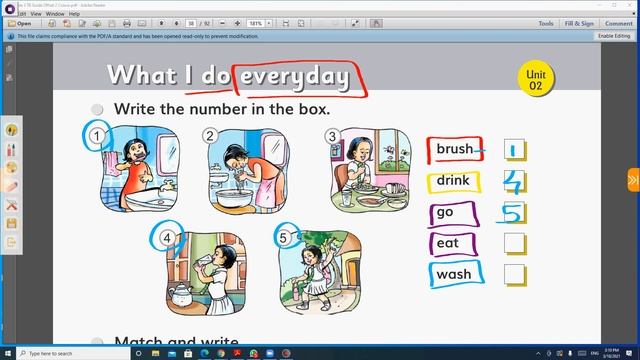Viewport: 640px width, 360px height.
Task: Click the cloud upload toolbar icon
Action: [x=97, y=23]
